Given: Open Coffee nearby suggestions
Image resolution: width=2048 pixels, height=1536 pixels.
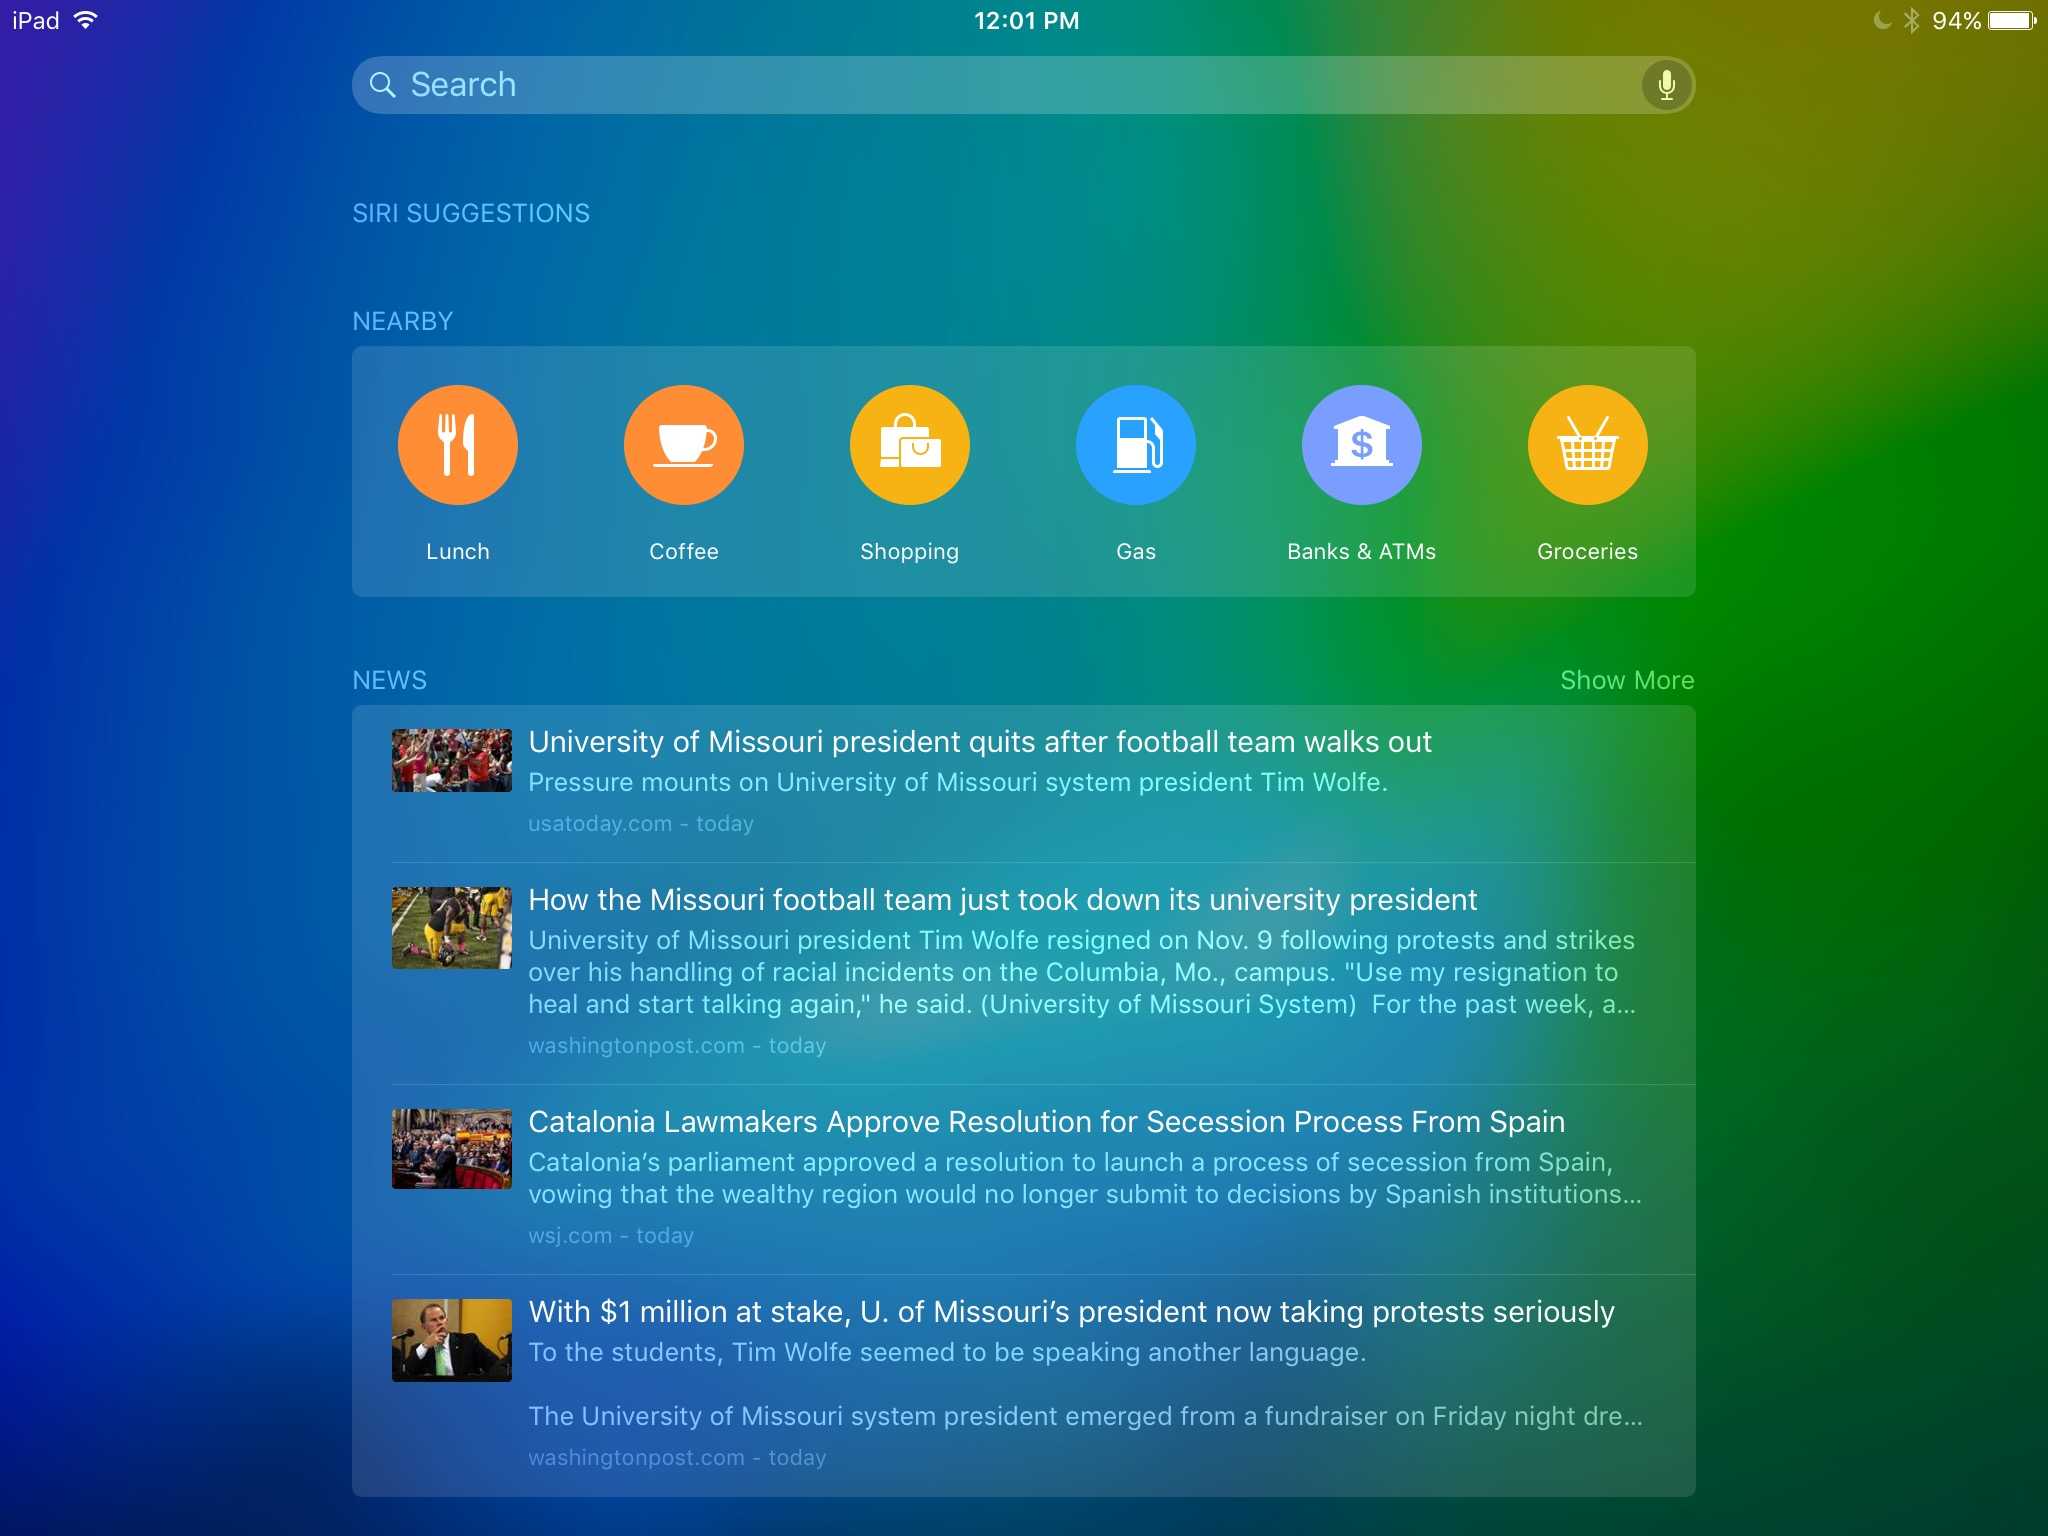Looking at the screenshot, I should (x=683, y=445).
